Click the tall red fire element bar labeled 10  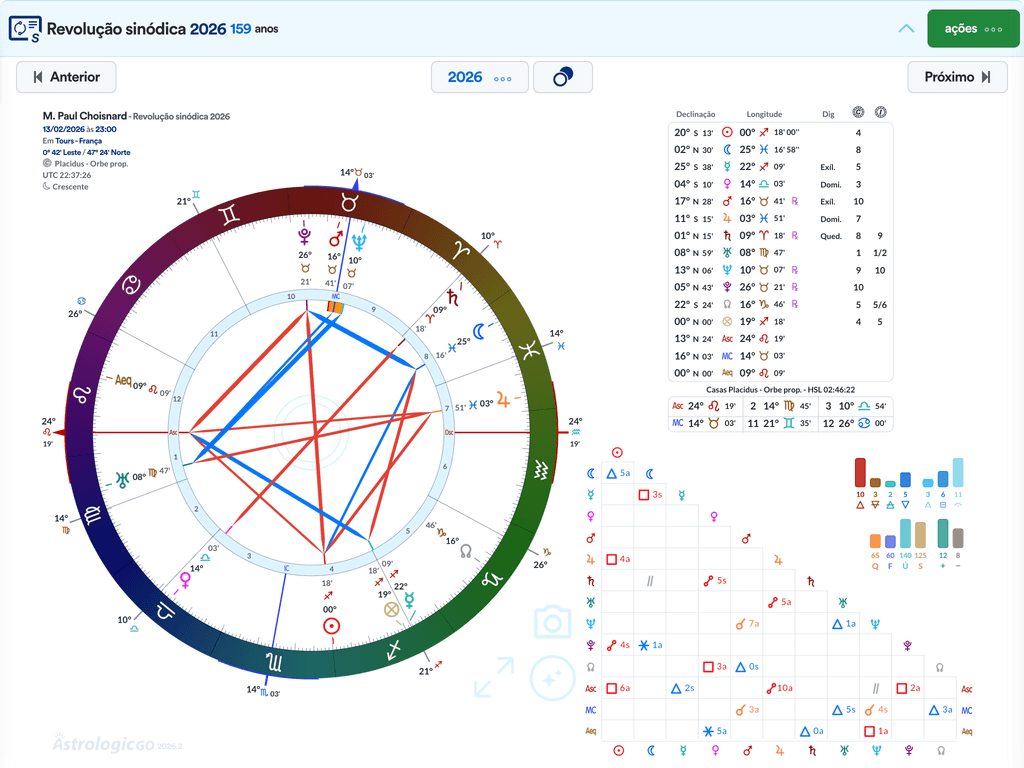pos(860,472)
